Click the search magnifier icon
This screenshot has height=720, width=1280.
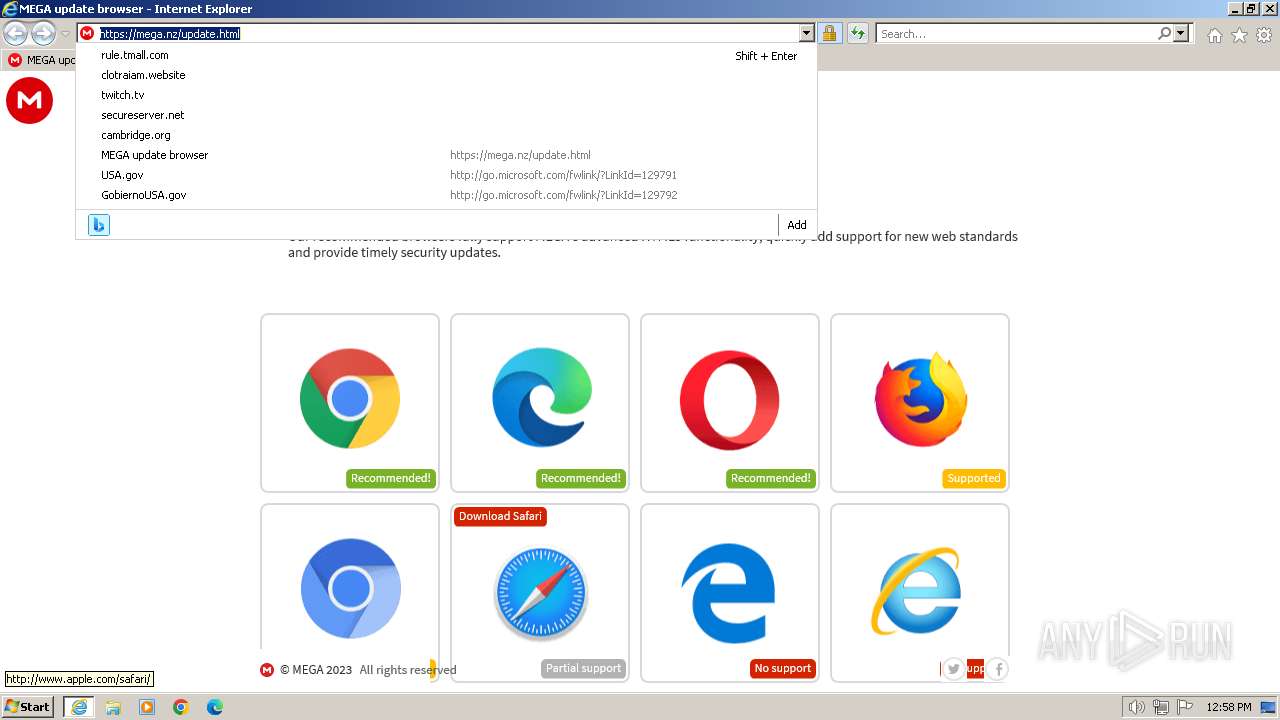1164,34
